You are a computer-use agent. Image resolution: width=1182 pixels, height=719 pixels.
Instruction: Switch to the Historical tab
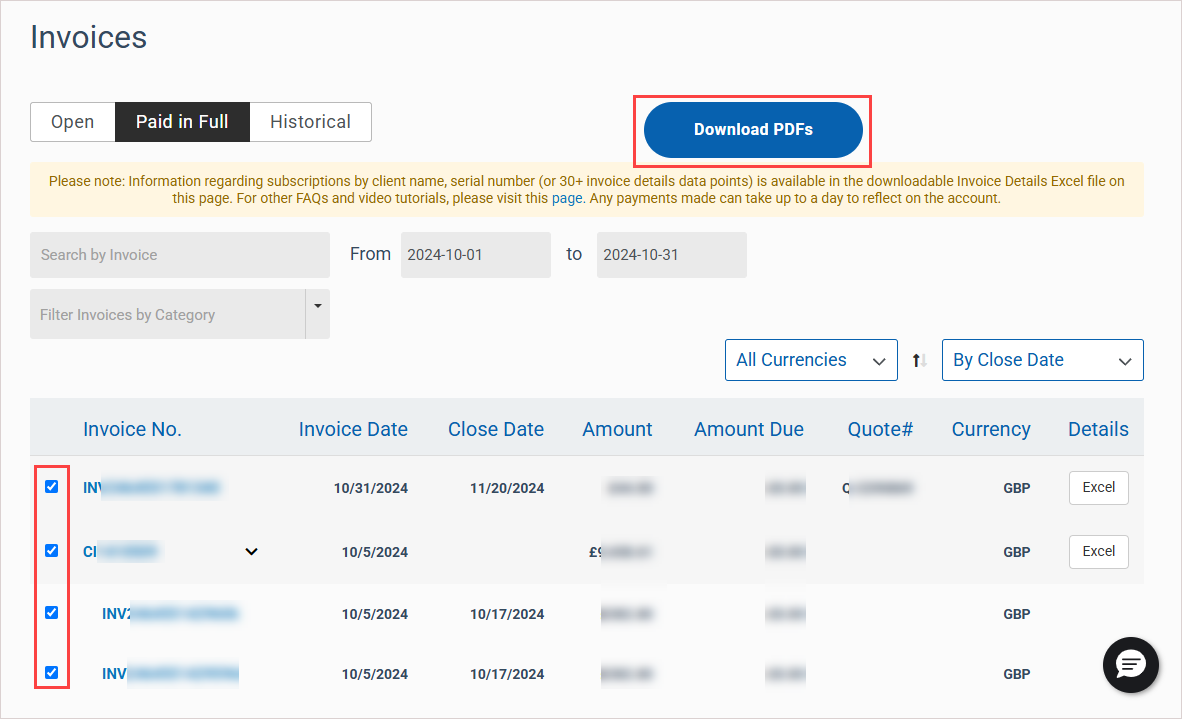click(310, 122)
